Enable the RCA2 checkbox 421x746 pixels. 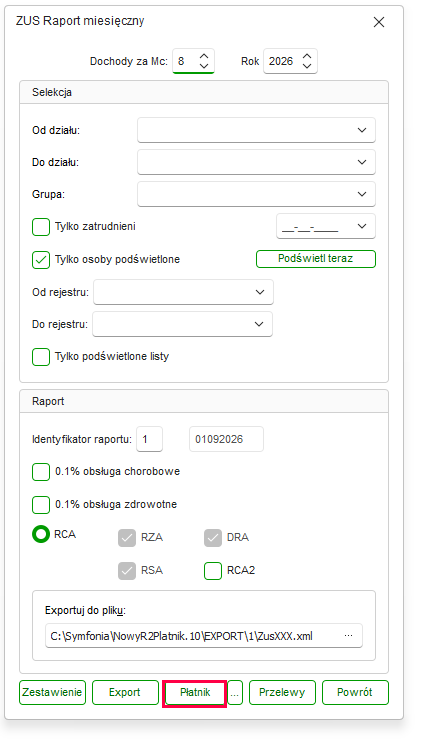(213, 570)
